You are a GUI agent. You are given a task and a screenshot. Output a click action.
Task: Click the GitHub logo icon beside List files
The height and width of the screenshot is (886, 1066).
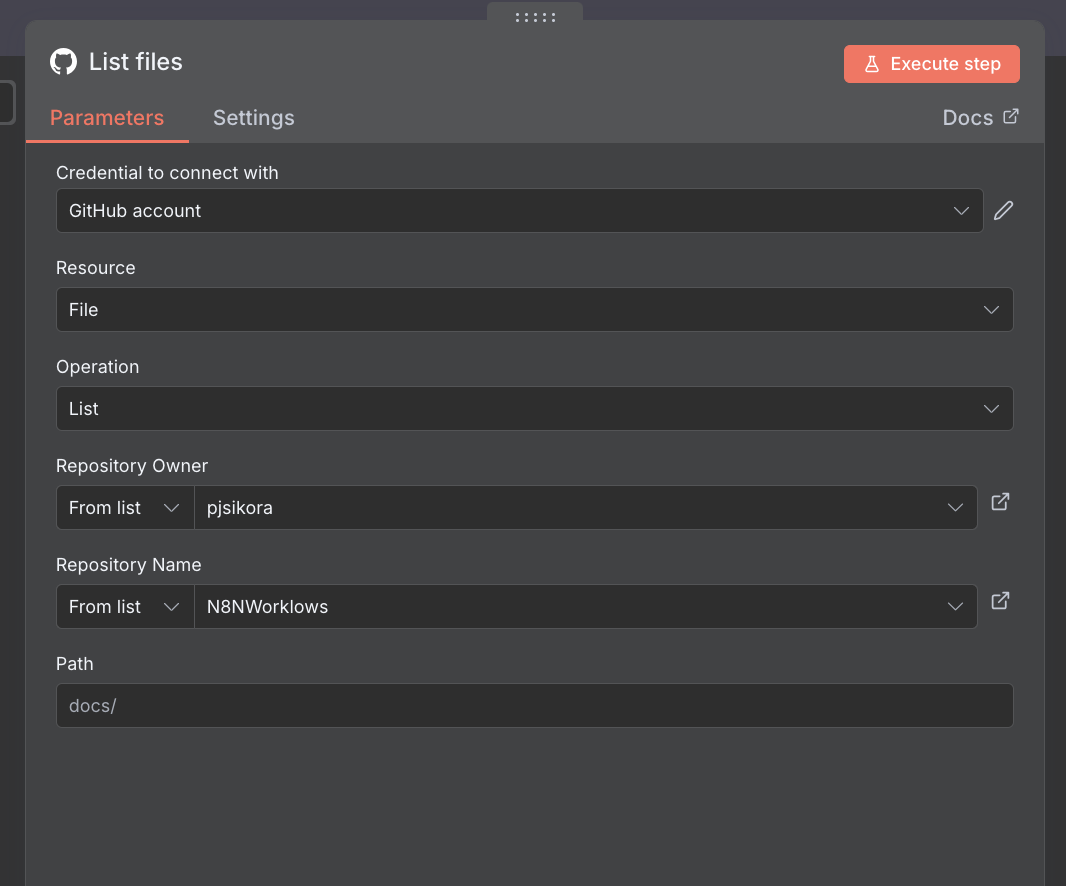(63, 62)
